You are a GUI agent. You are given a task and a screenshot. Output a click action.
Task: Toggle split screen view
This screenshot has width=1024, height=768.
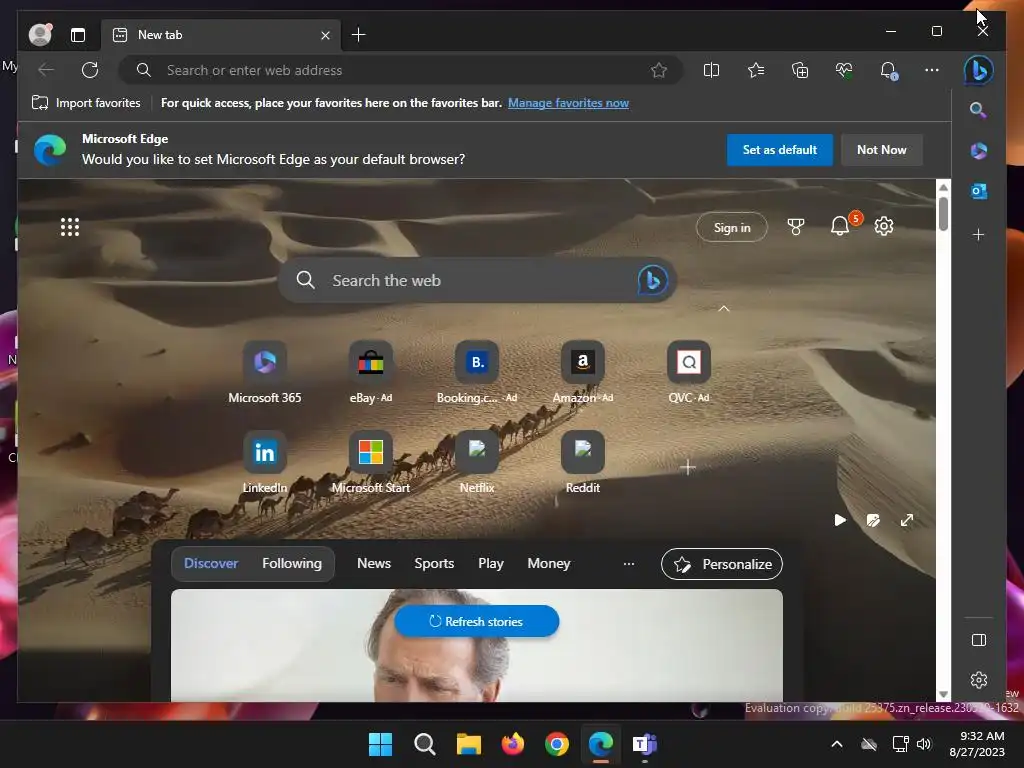(x=711, y=70)
